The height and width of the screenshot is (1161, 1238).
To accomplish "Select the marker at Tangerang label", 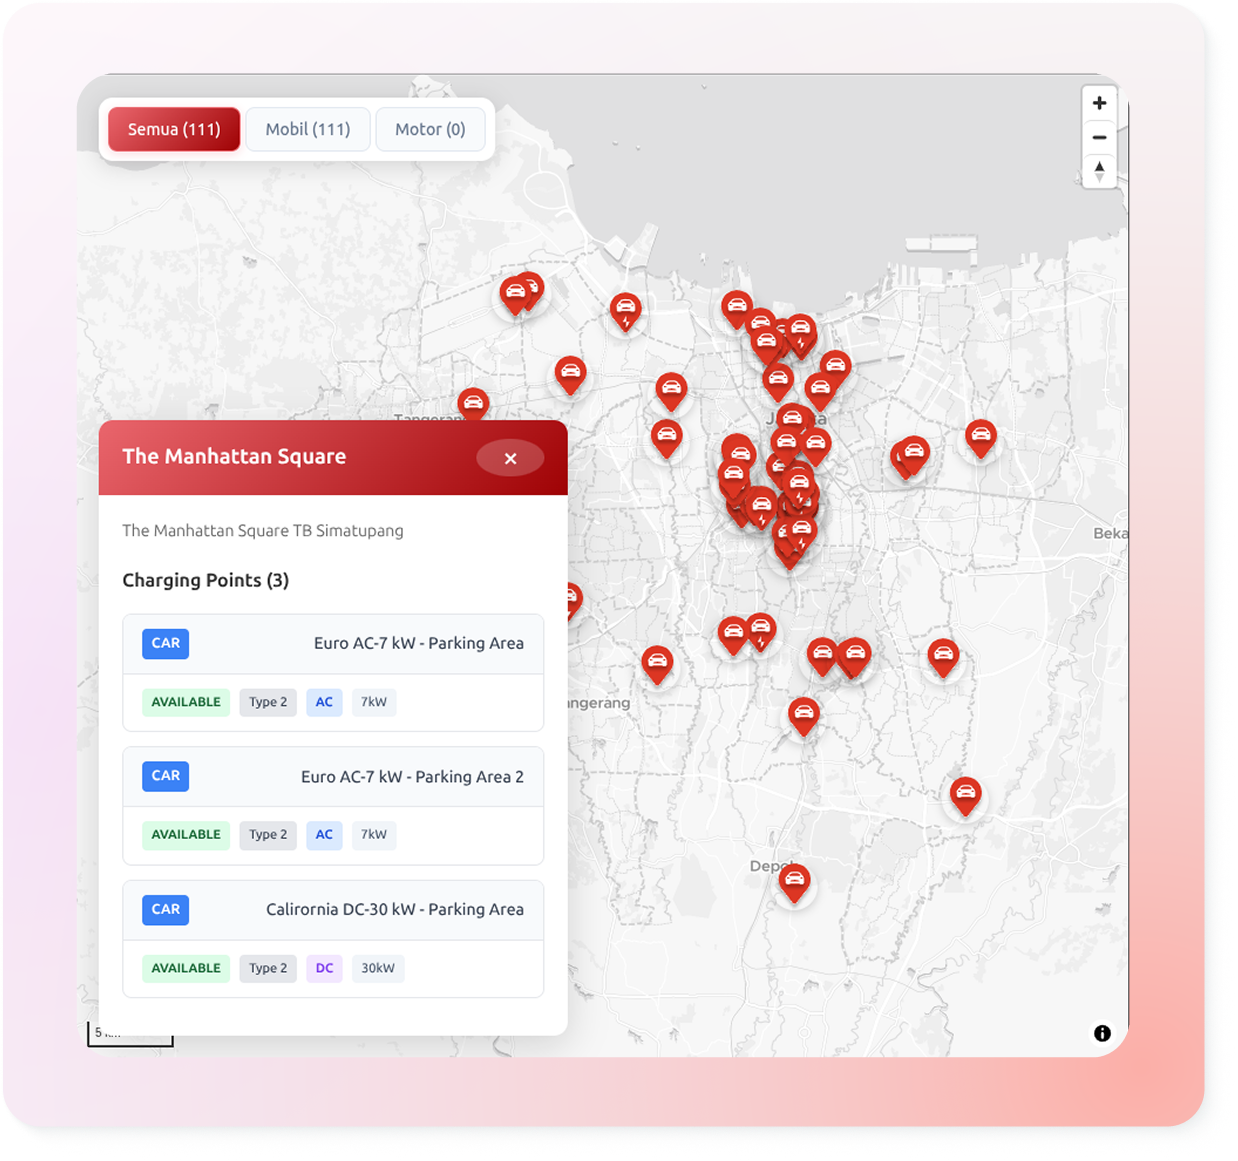I will coord(473,404).
